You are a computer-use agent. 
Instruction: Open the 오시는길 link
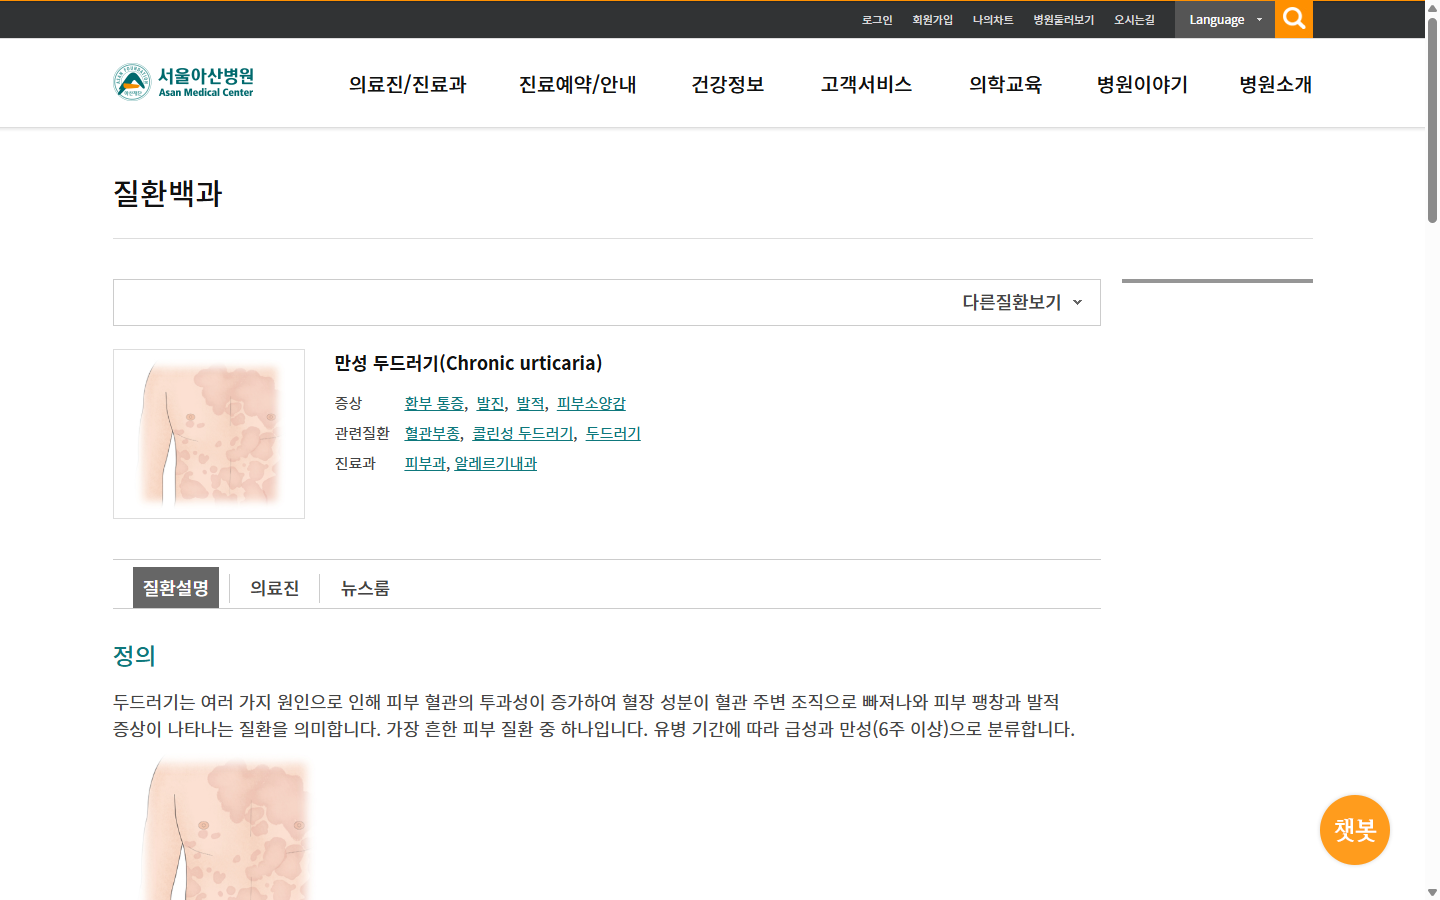[x=1134, y=20]
